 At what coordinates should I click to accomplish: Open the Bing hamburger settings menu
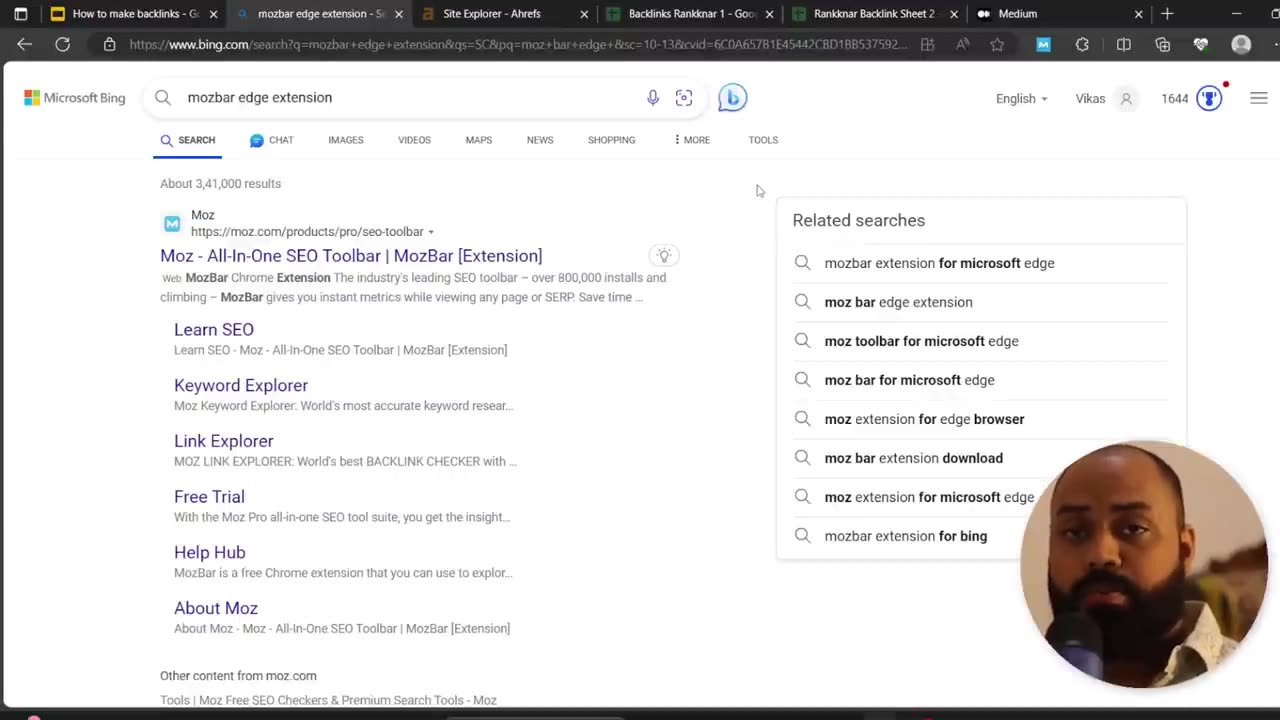click(1259, 98)
